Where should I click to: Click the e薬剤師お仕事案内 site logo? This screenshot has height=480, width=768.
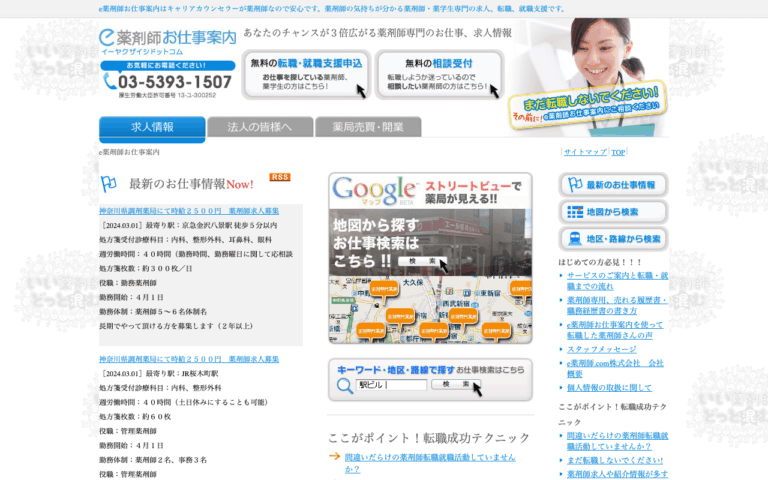click(168, 42)
